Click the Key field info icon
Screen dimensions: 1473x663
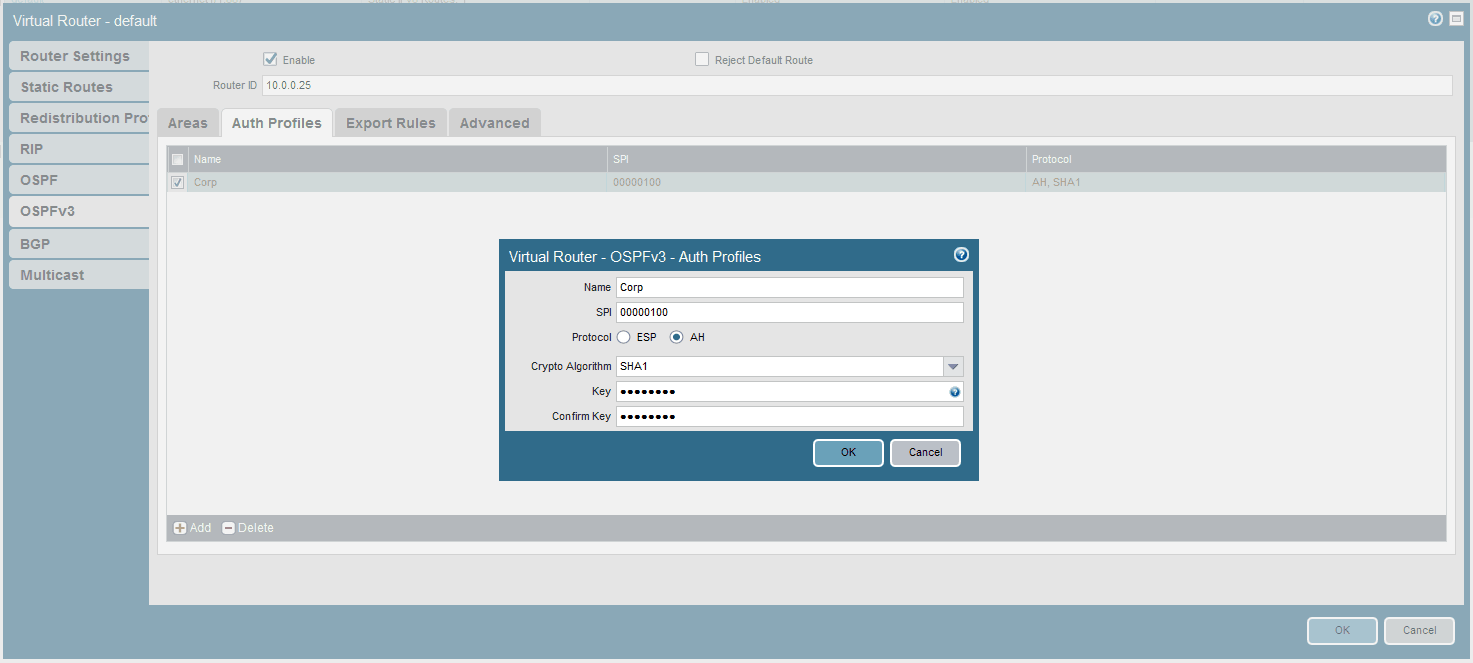tap(955, 392)
